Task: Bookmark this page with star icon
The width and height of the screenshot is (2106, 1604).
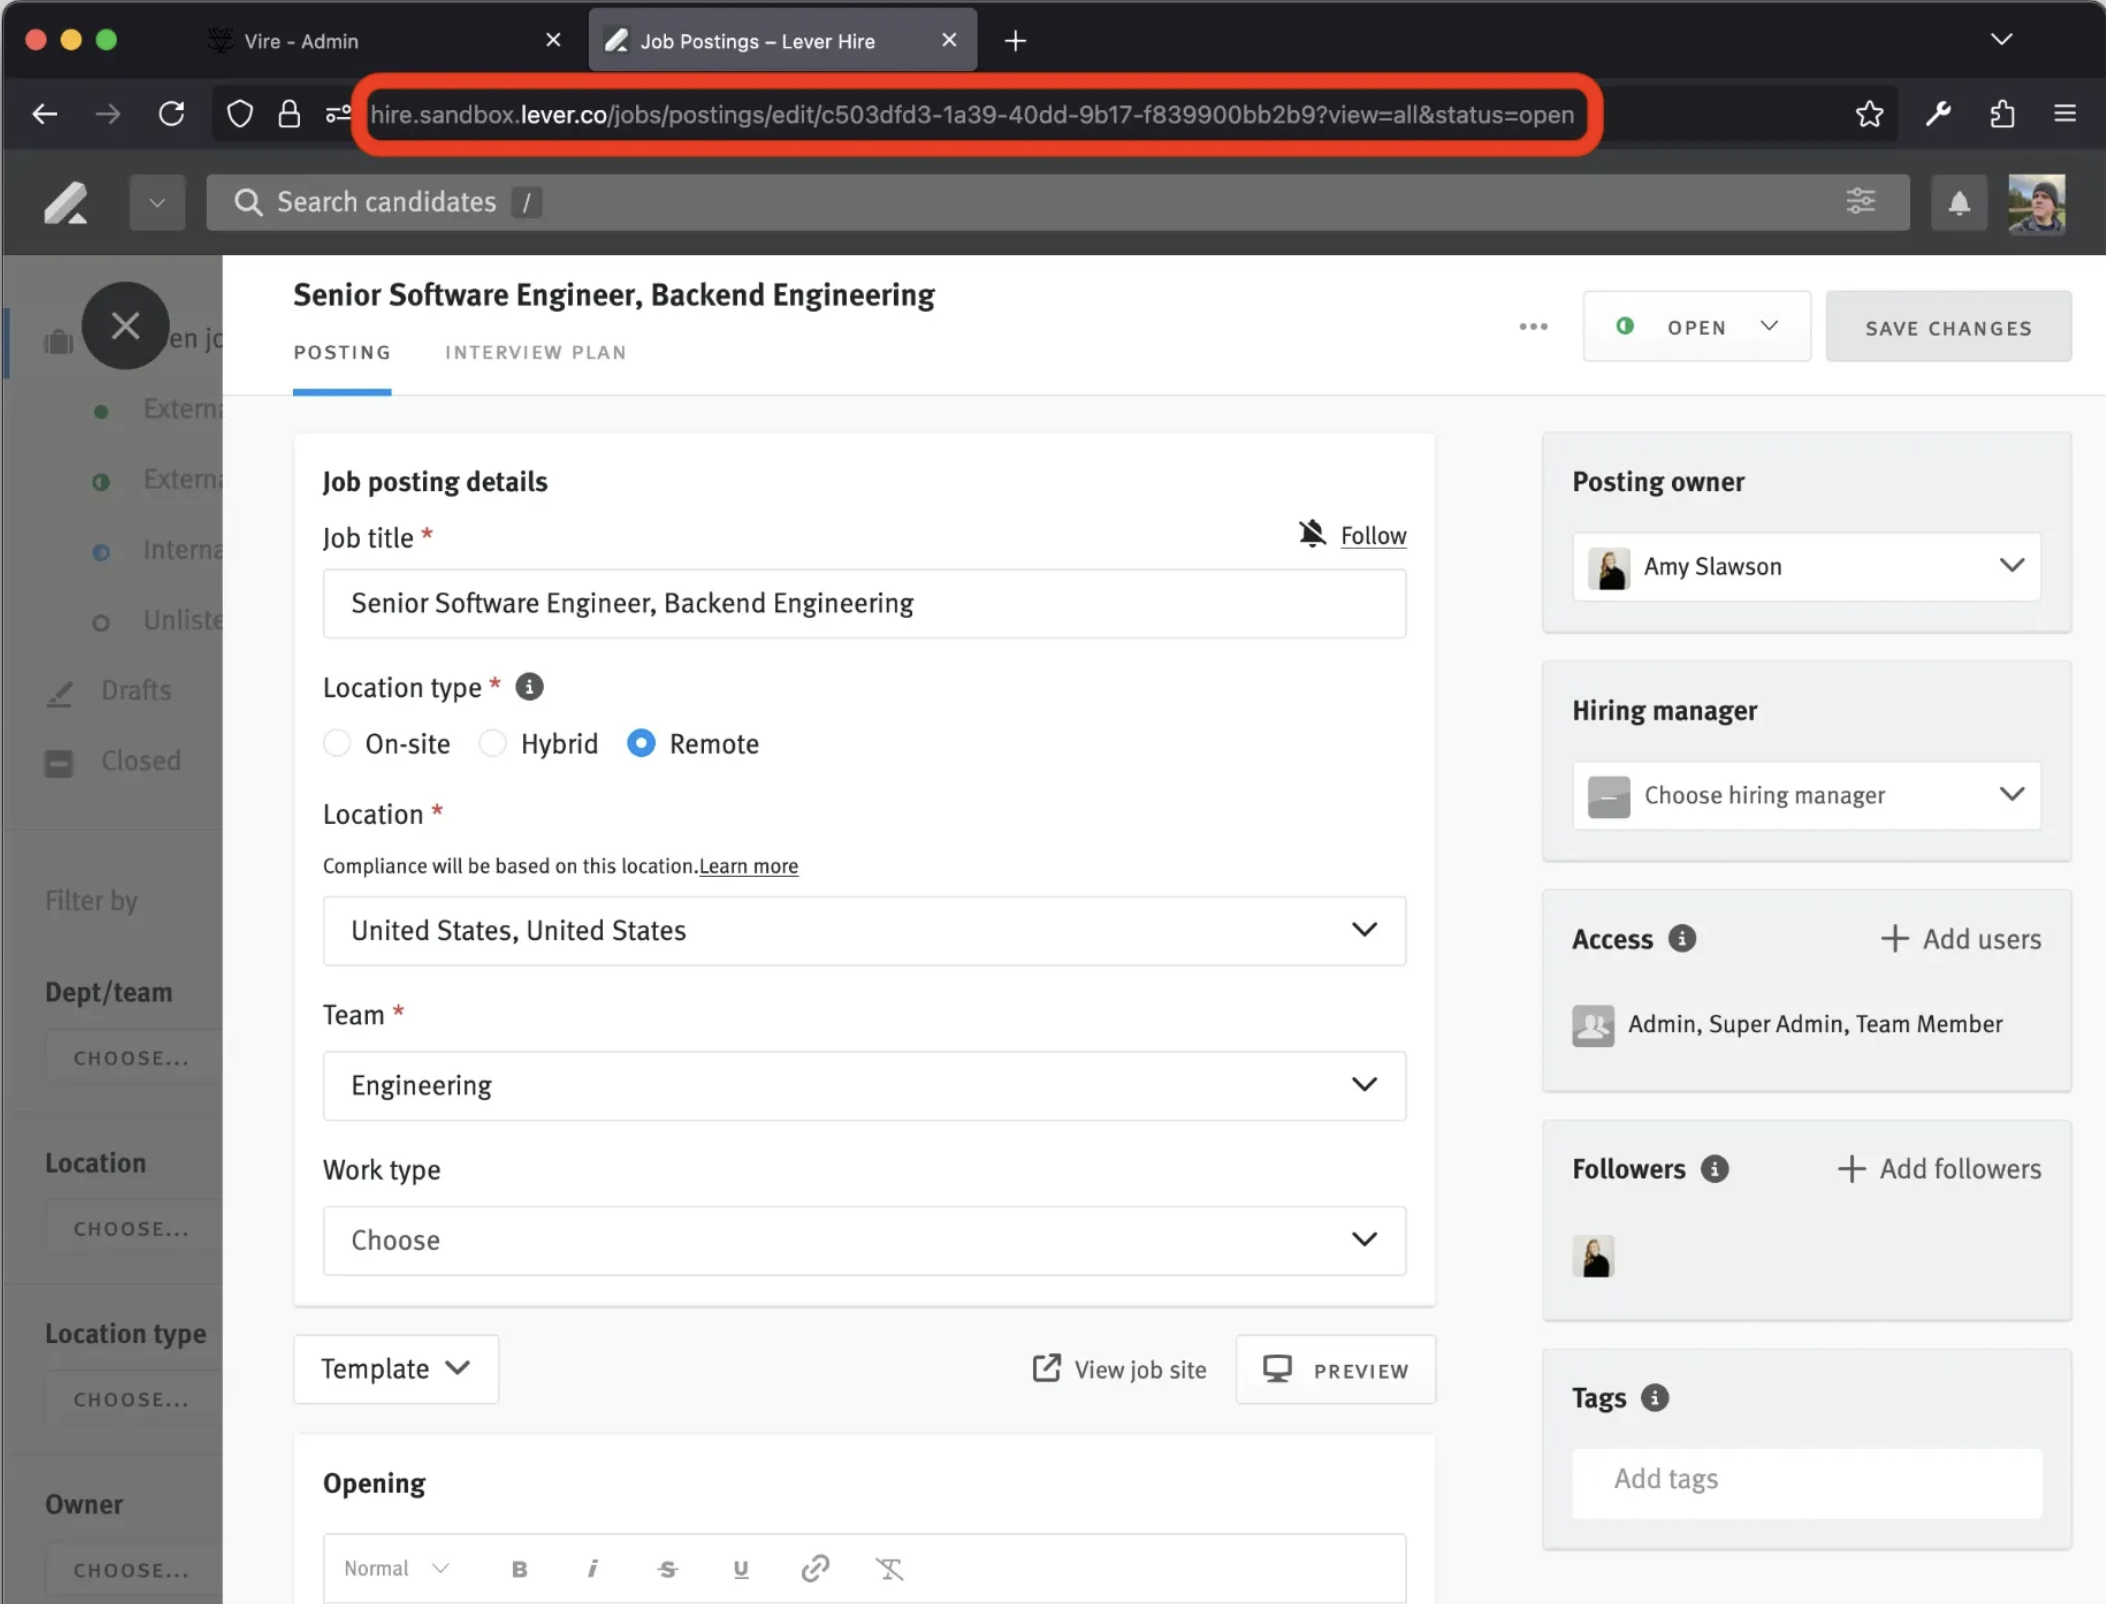Action: [x=1869, y=114]
